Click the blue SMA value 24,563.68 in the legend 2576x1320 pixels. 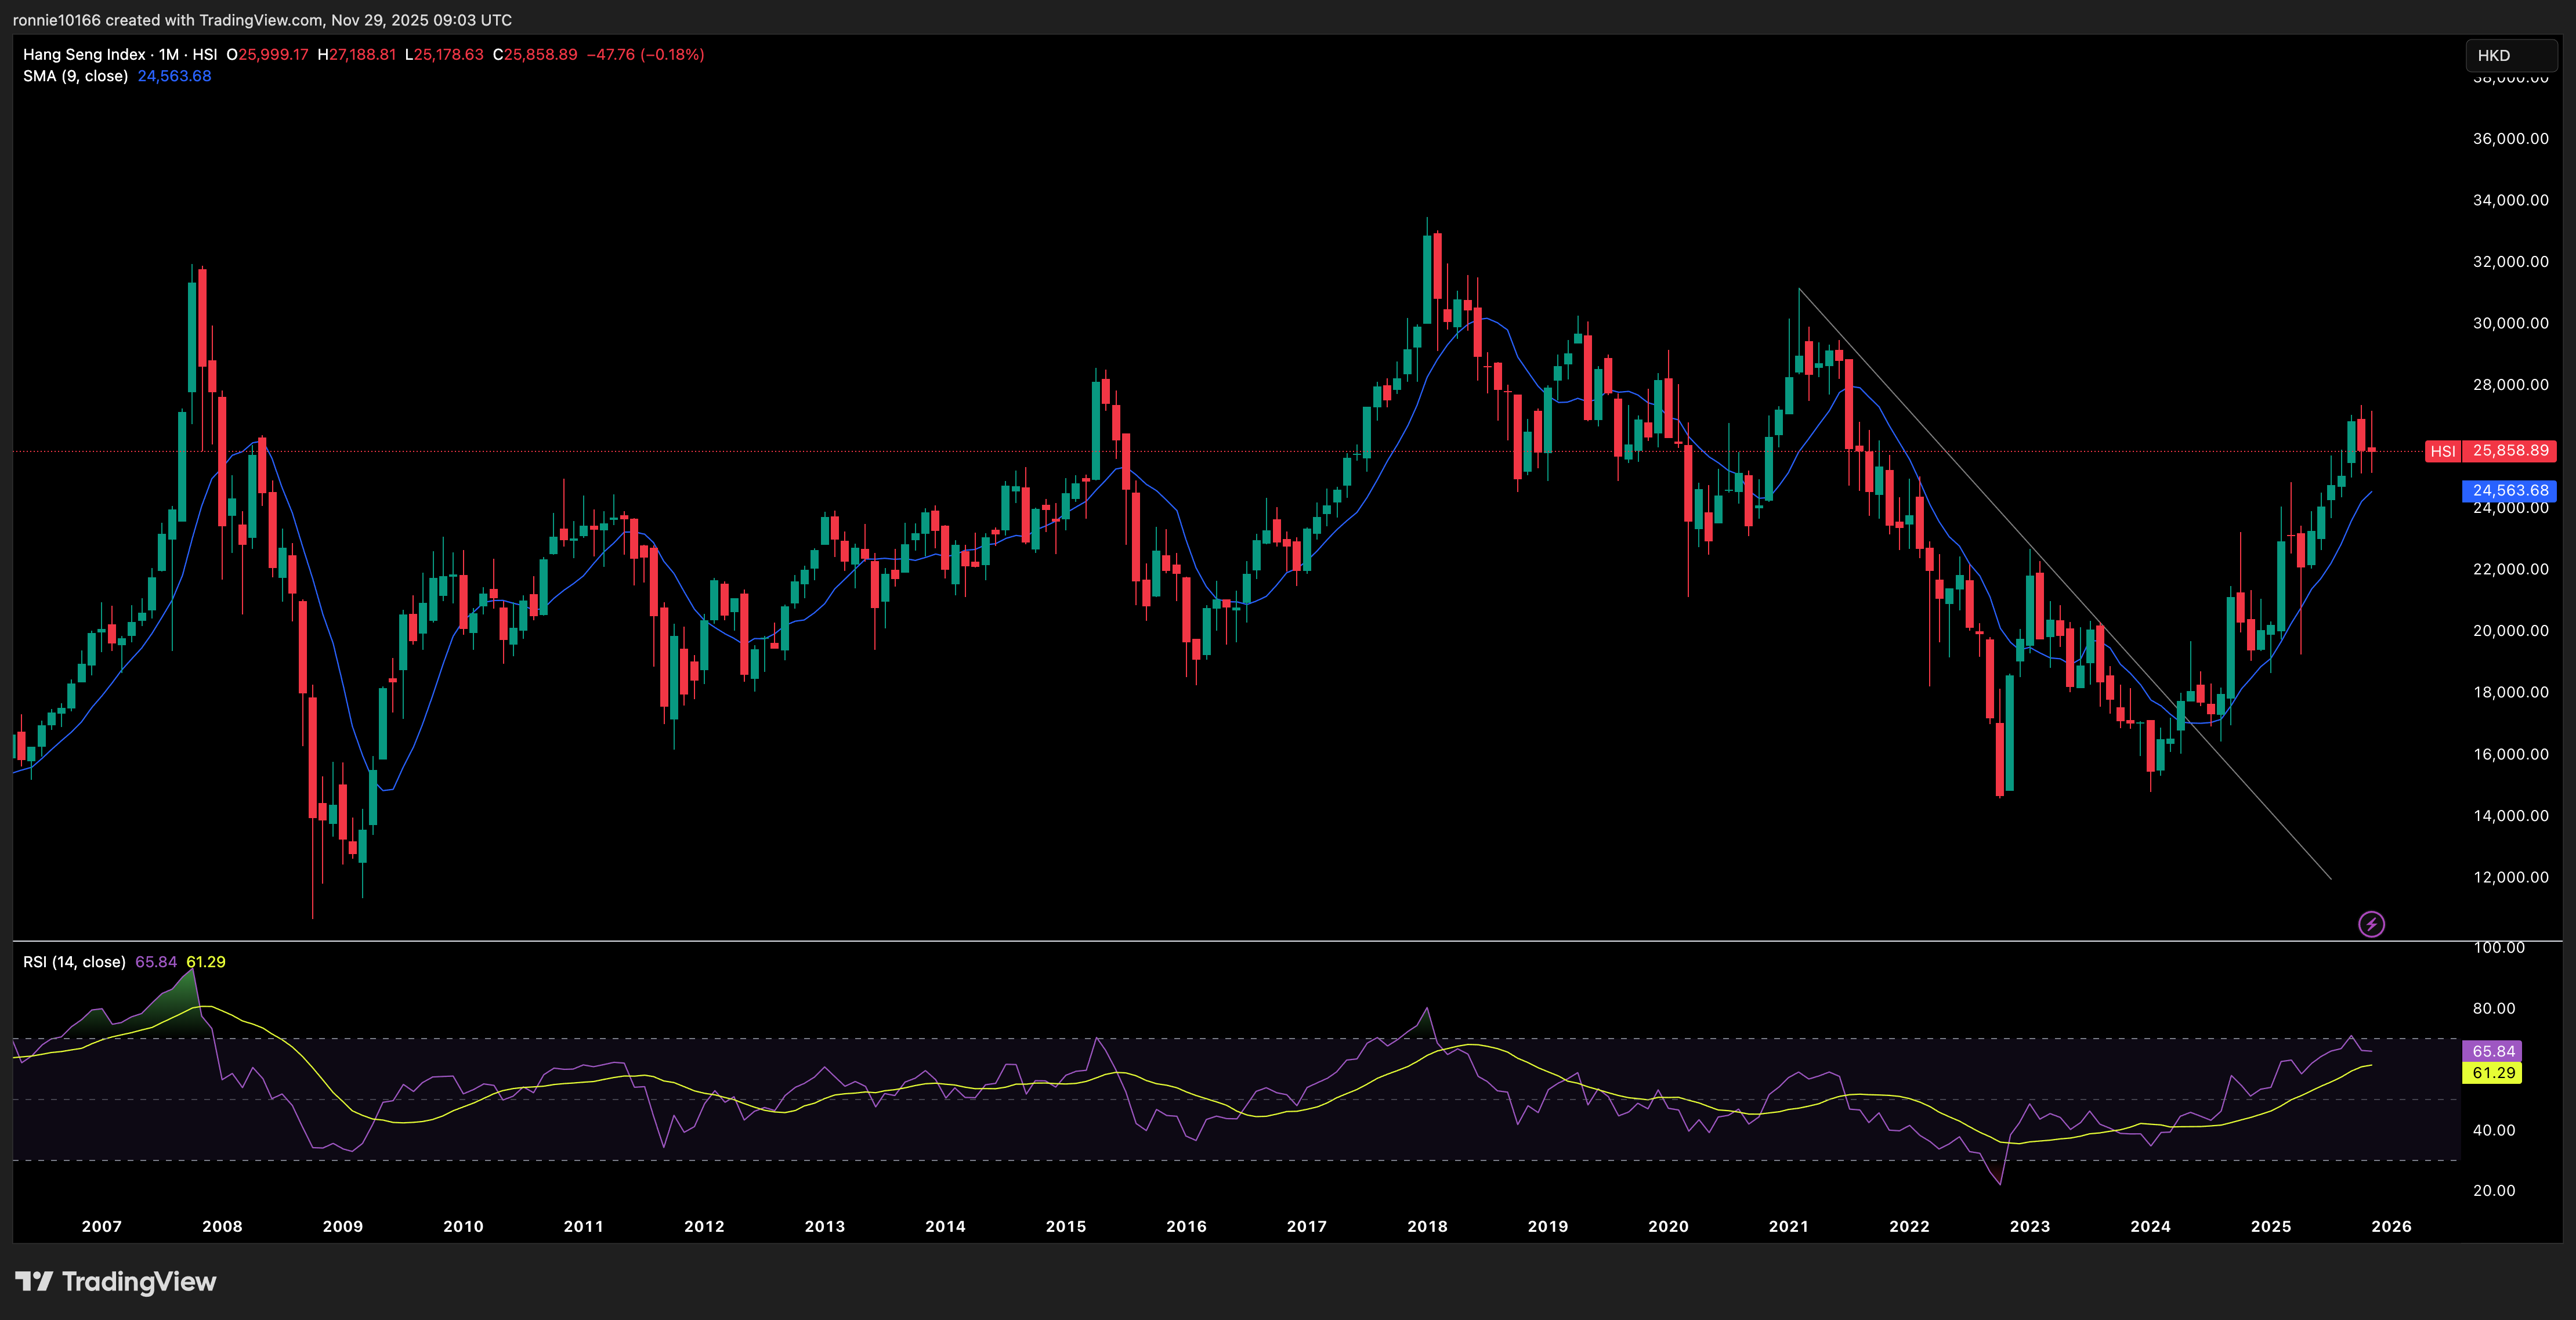[x=174, y=76]
